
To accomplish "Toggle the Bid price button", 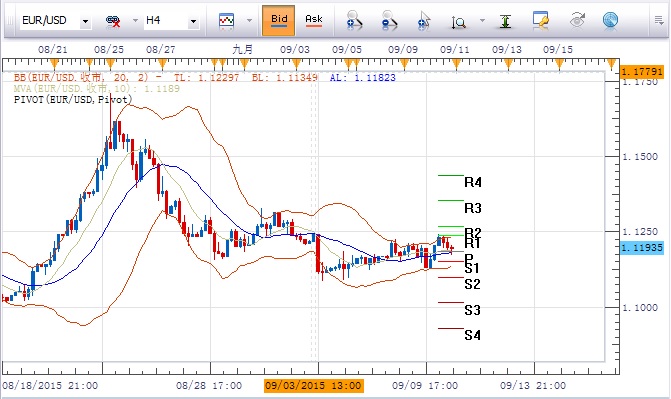I will point(279,20).
